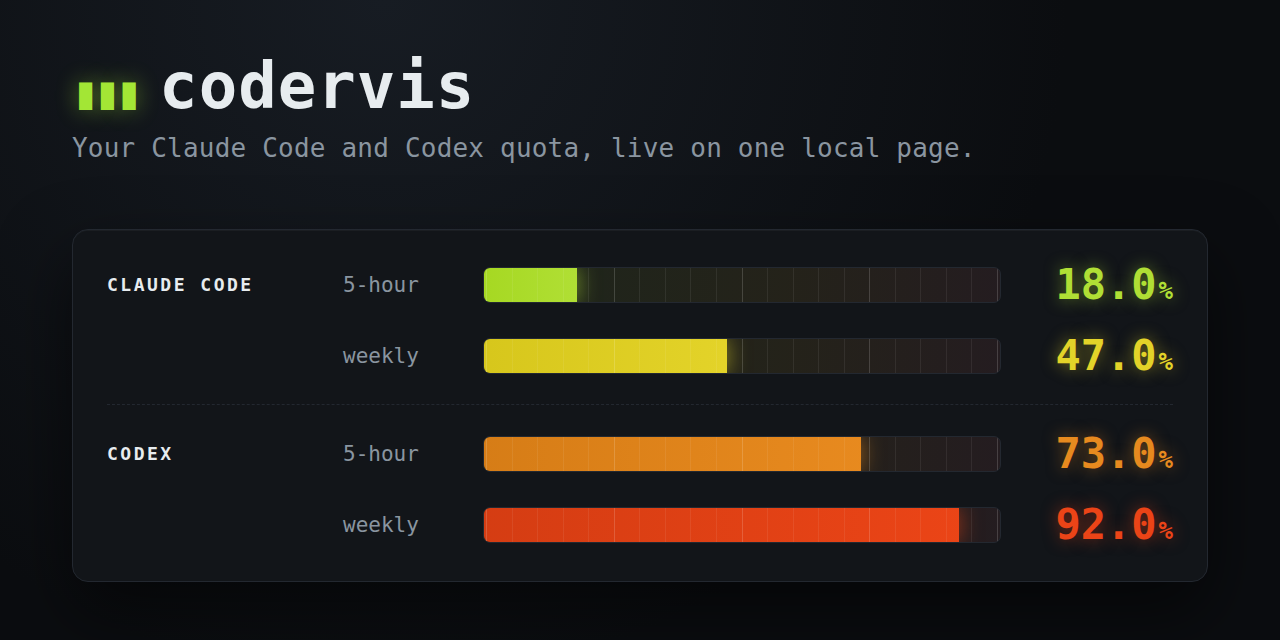The height and width of the screenshot is (640, 1280).
Task: Click the 73.0% usage value
Action: point(1114,454)
